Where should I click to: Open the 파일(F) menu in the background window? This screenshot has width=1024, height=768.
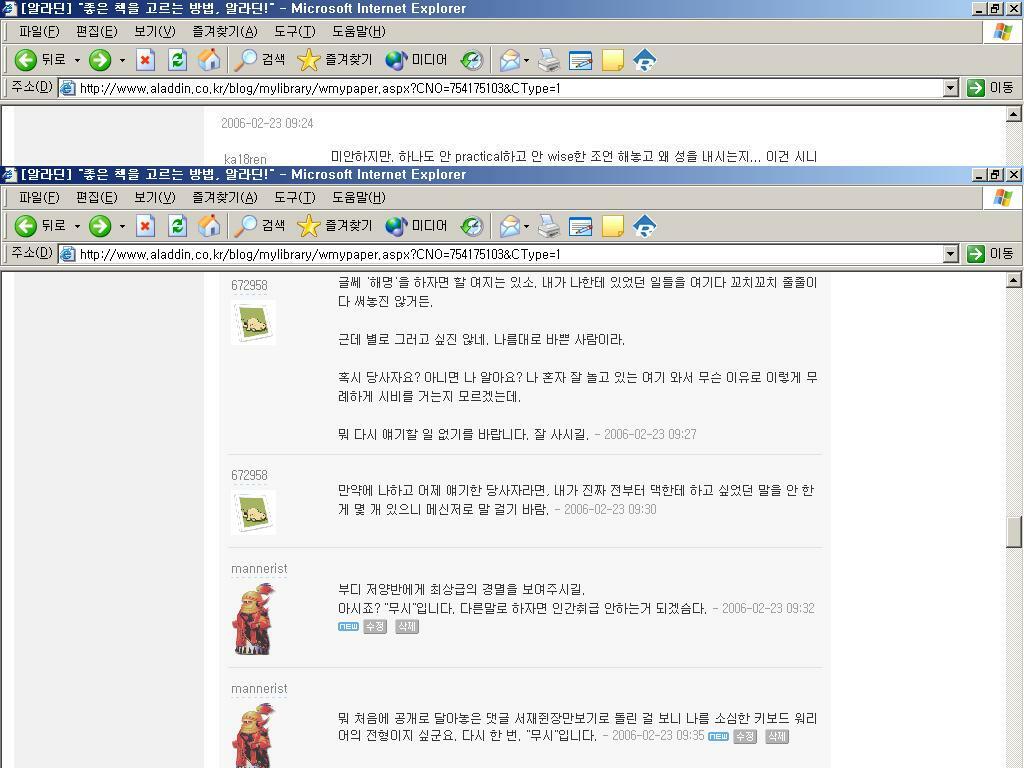[38, 31]
